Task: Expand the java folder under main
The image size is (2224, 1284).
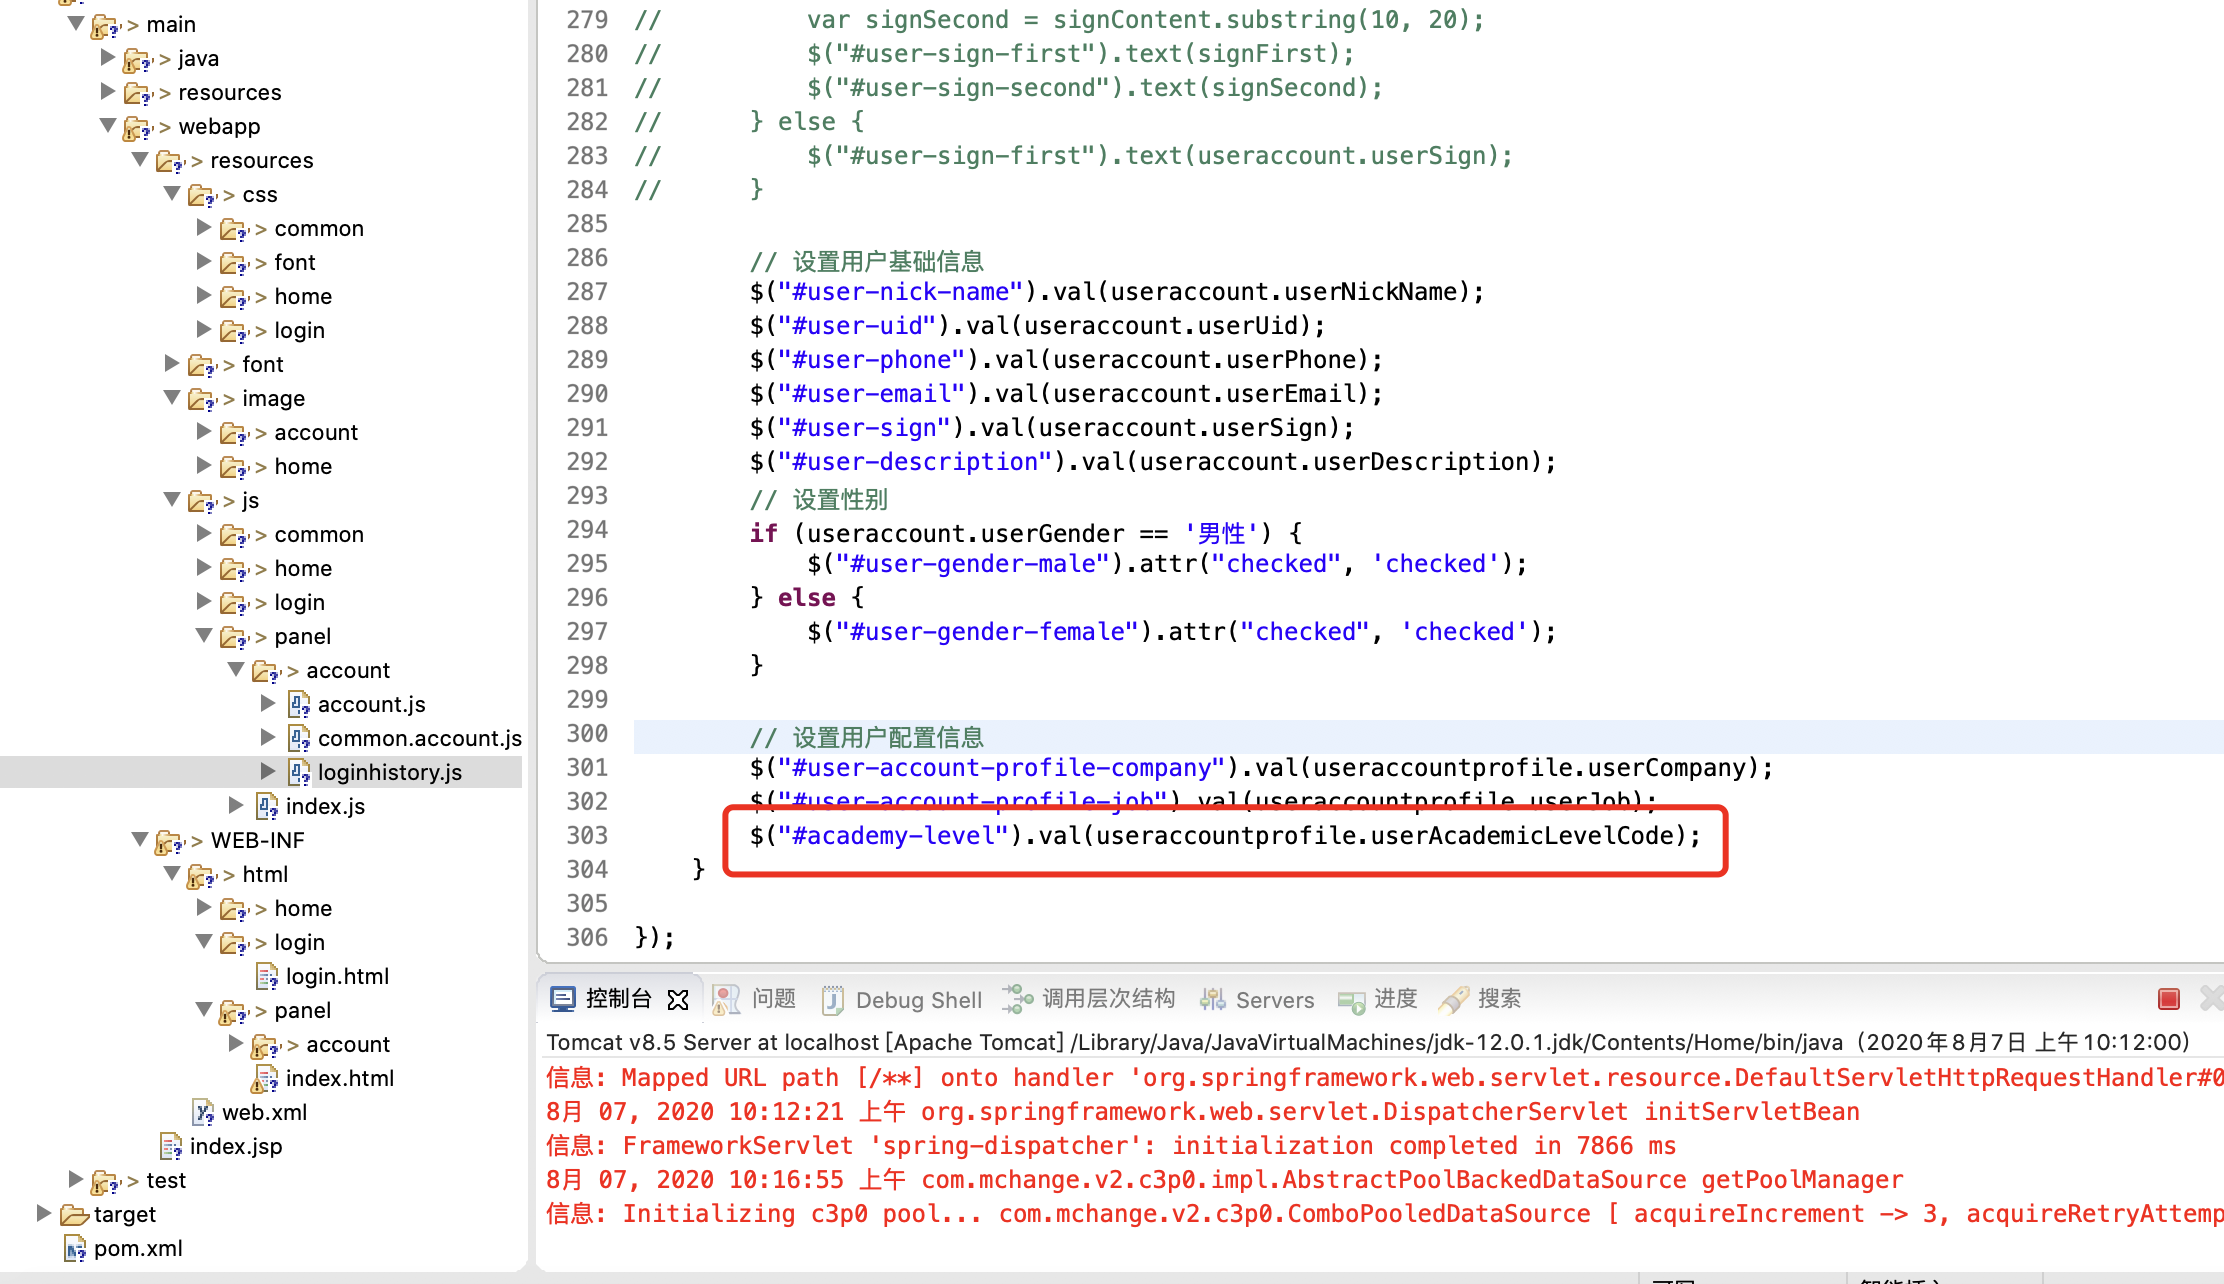Action: [108, 57]
